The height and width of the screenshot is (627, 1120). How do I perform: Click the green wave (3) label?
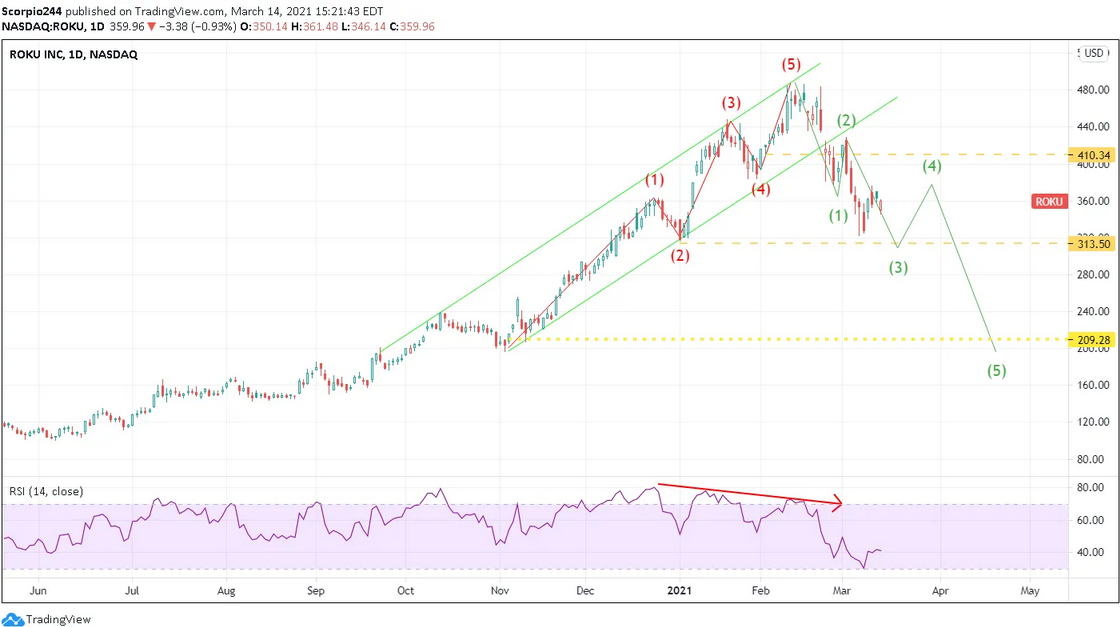click(x=899, y=267)
